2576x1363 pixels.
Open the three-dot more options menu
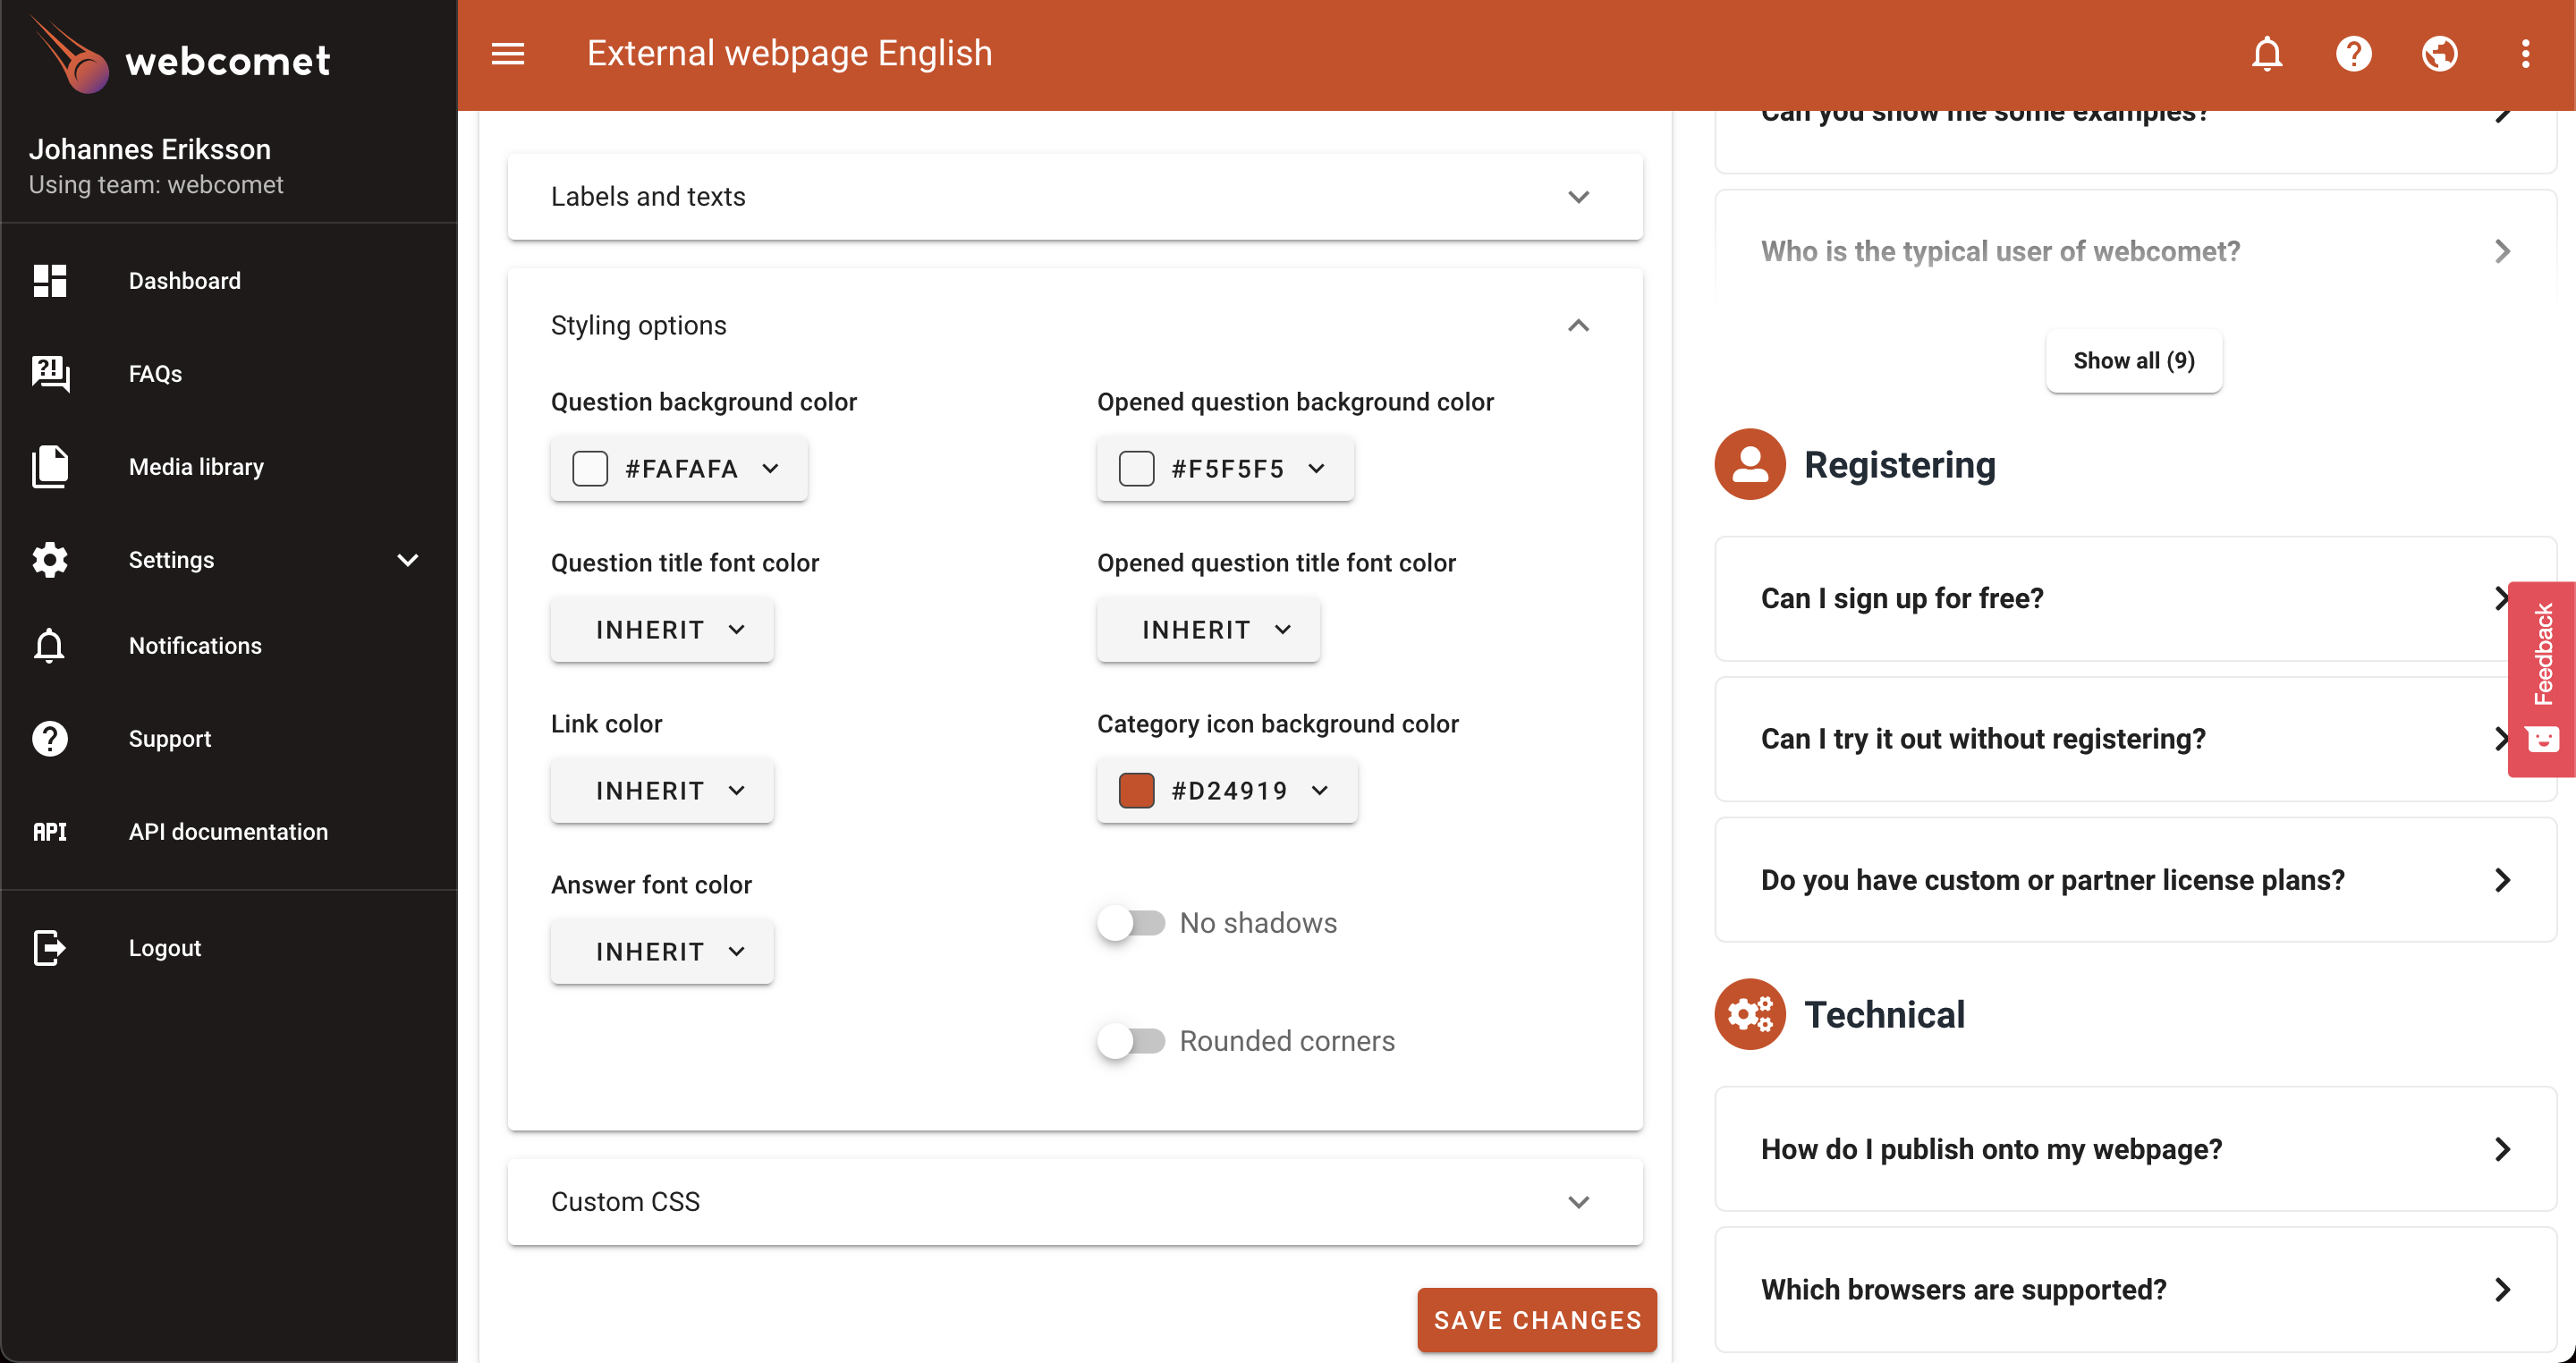[x=2525, y=54]
